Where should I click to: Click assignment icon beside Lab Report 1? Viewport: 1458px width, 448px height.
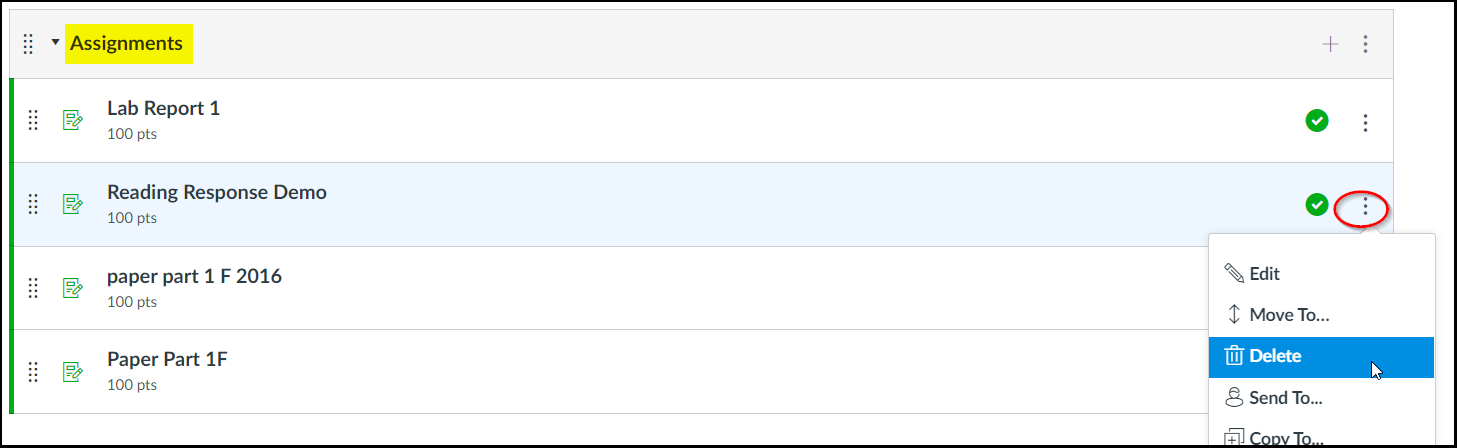click(72, 121)
